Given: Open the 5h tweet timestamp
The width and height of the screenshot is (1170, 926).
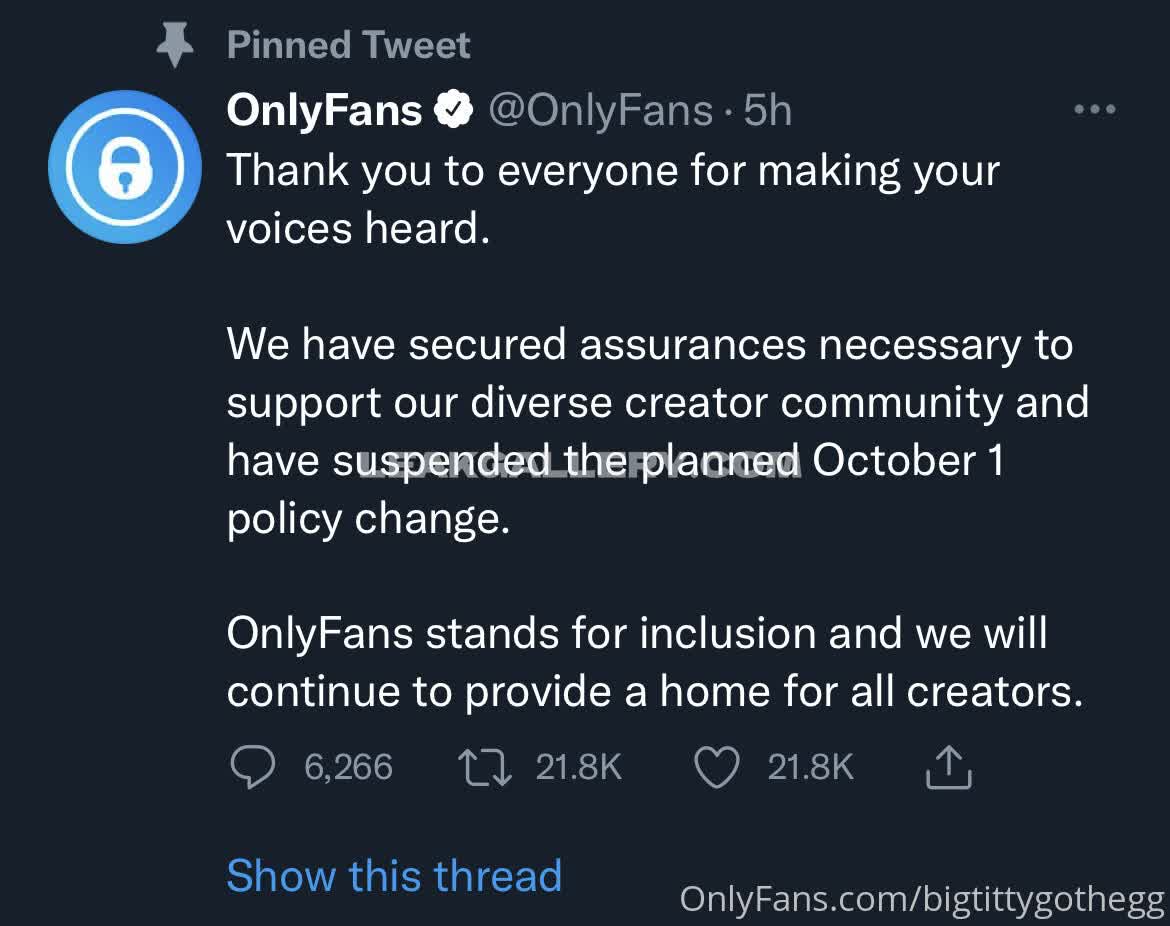Looking at the screenshot, I should (x=768, y=110).
